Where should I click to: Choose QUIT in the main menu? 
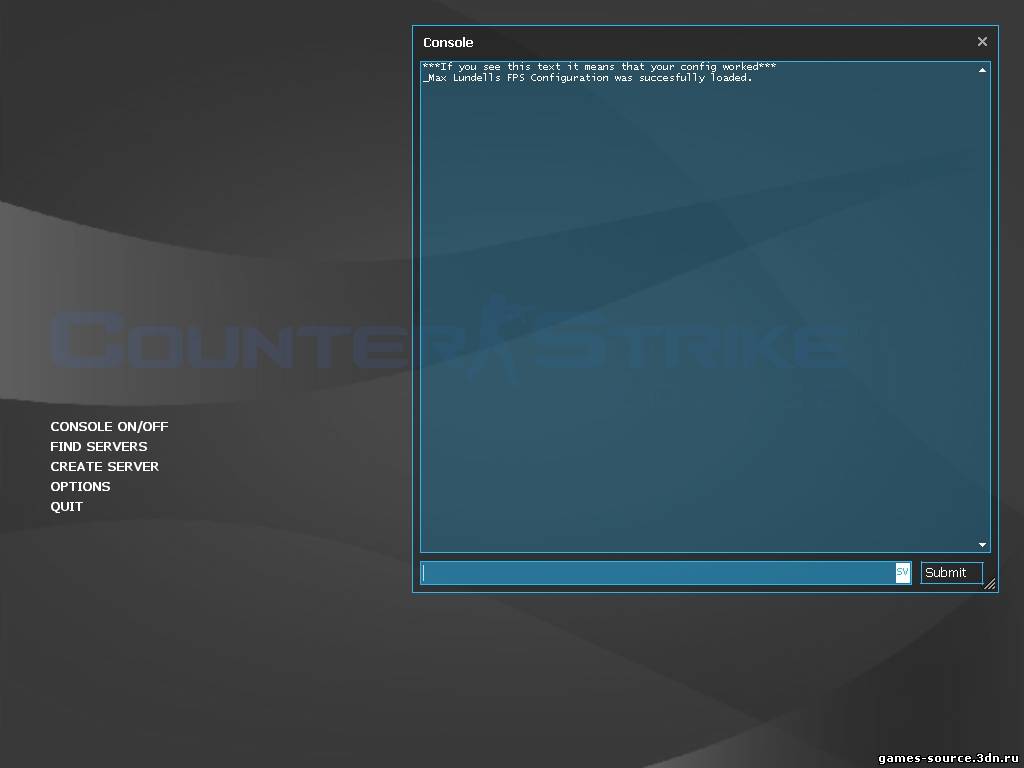[x=67, y=507]
